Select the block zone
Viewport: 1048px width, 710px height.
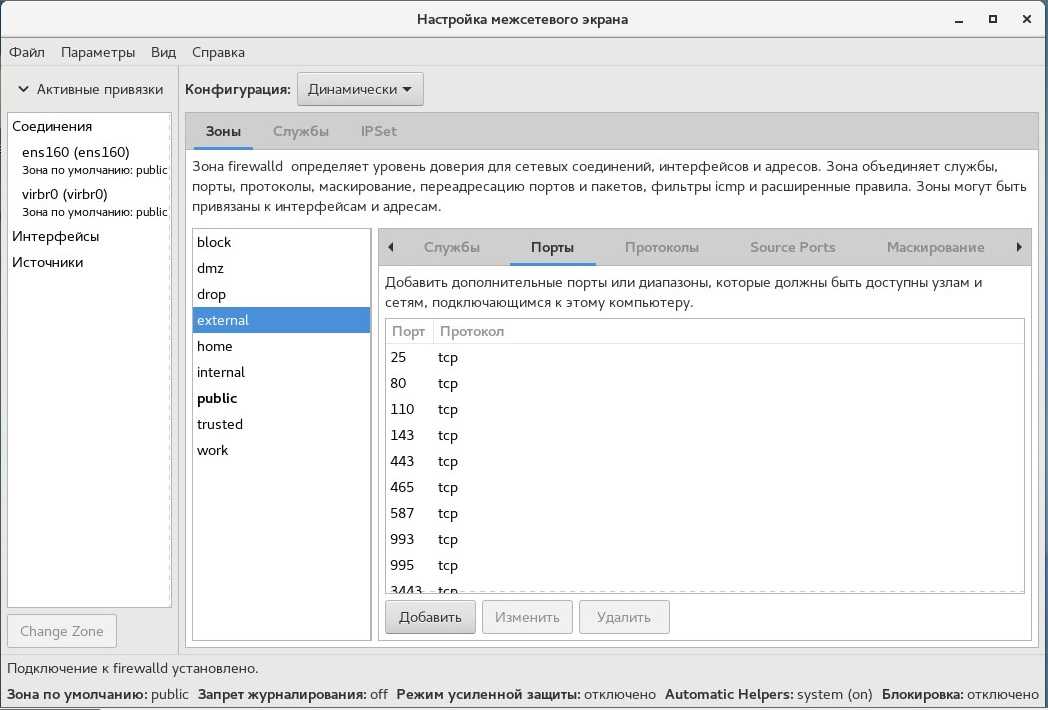[x=281, y=242]
